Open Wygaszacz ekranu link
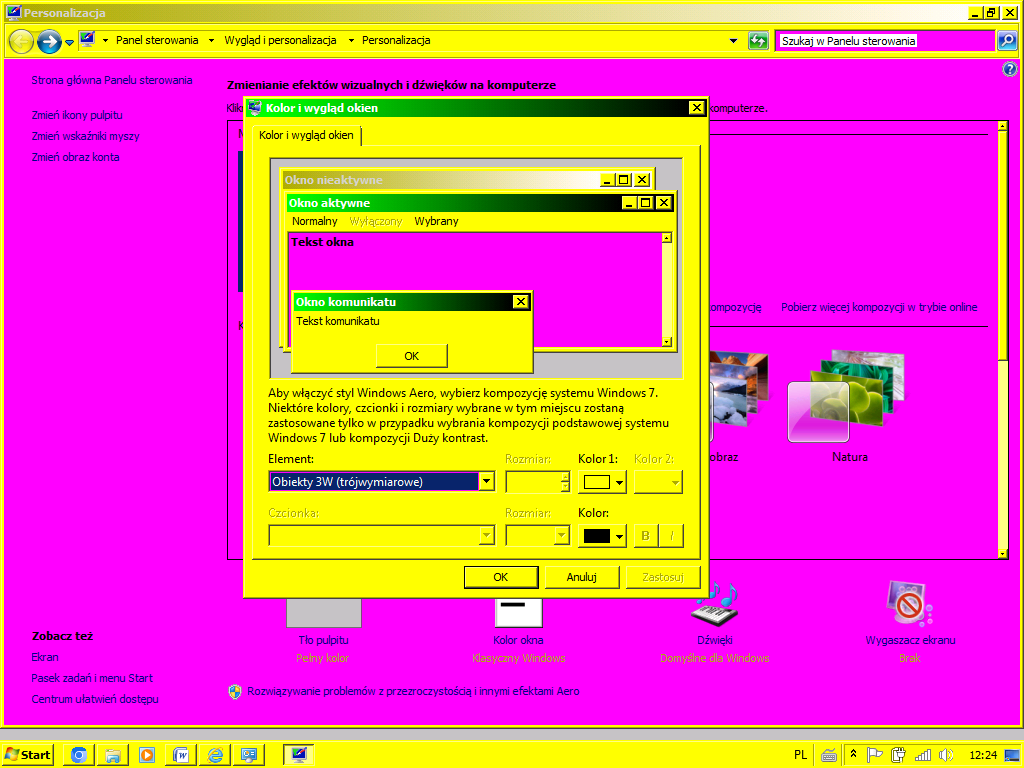1024x768 pixels. pos(910,640)
